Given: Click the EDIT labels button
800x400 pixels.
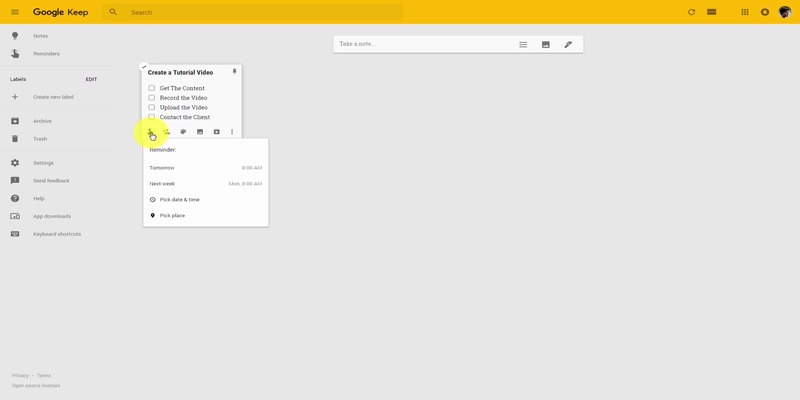Looking at the screenshot, I should pos(91,79).
